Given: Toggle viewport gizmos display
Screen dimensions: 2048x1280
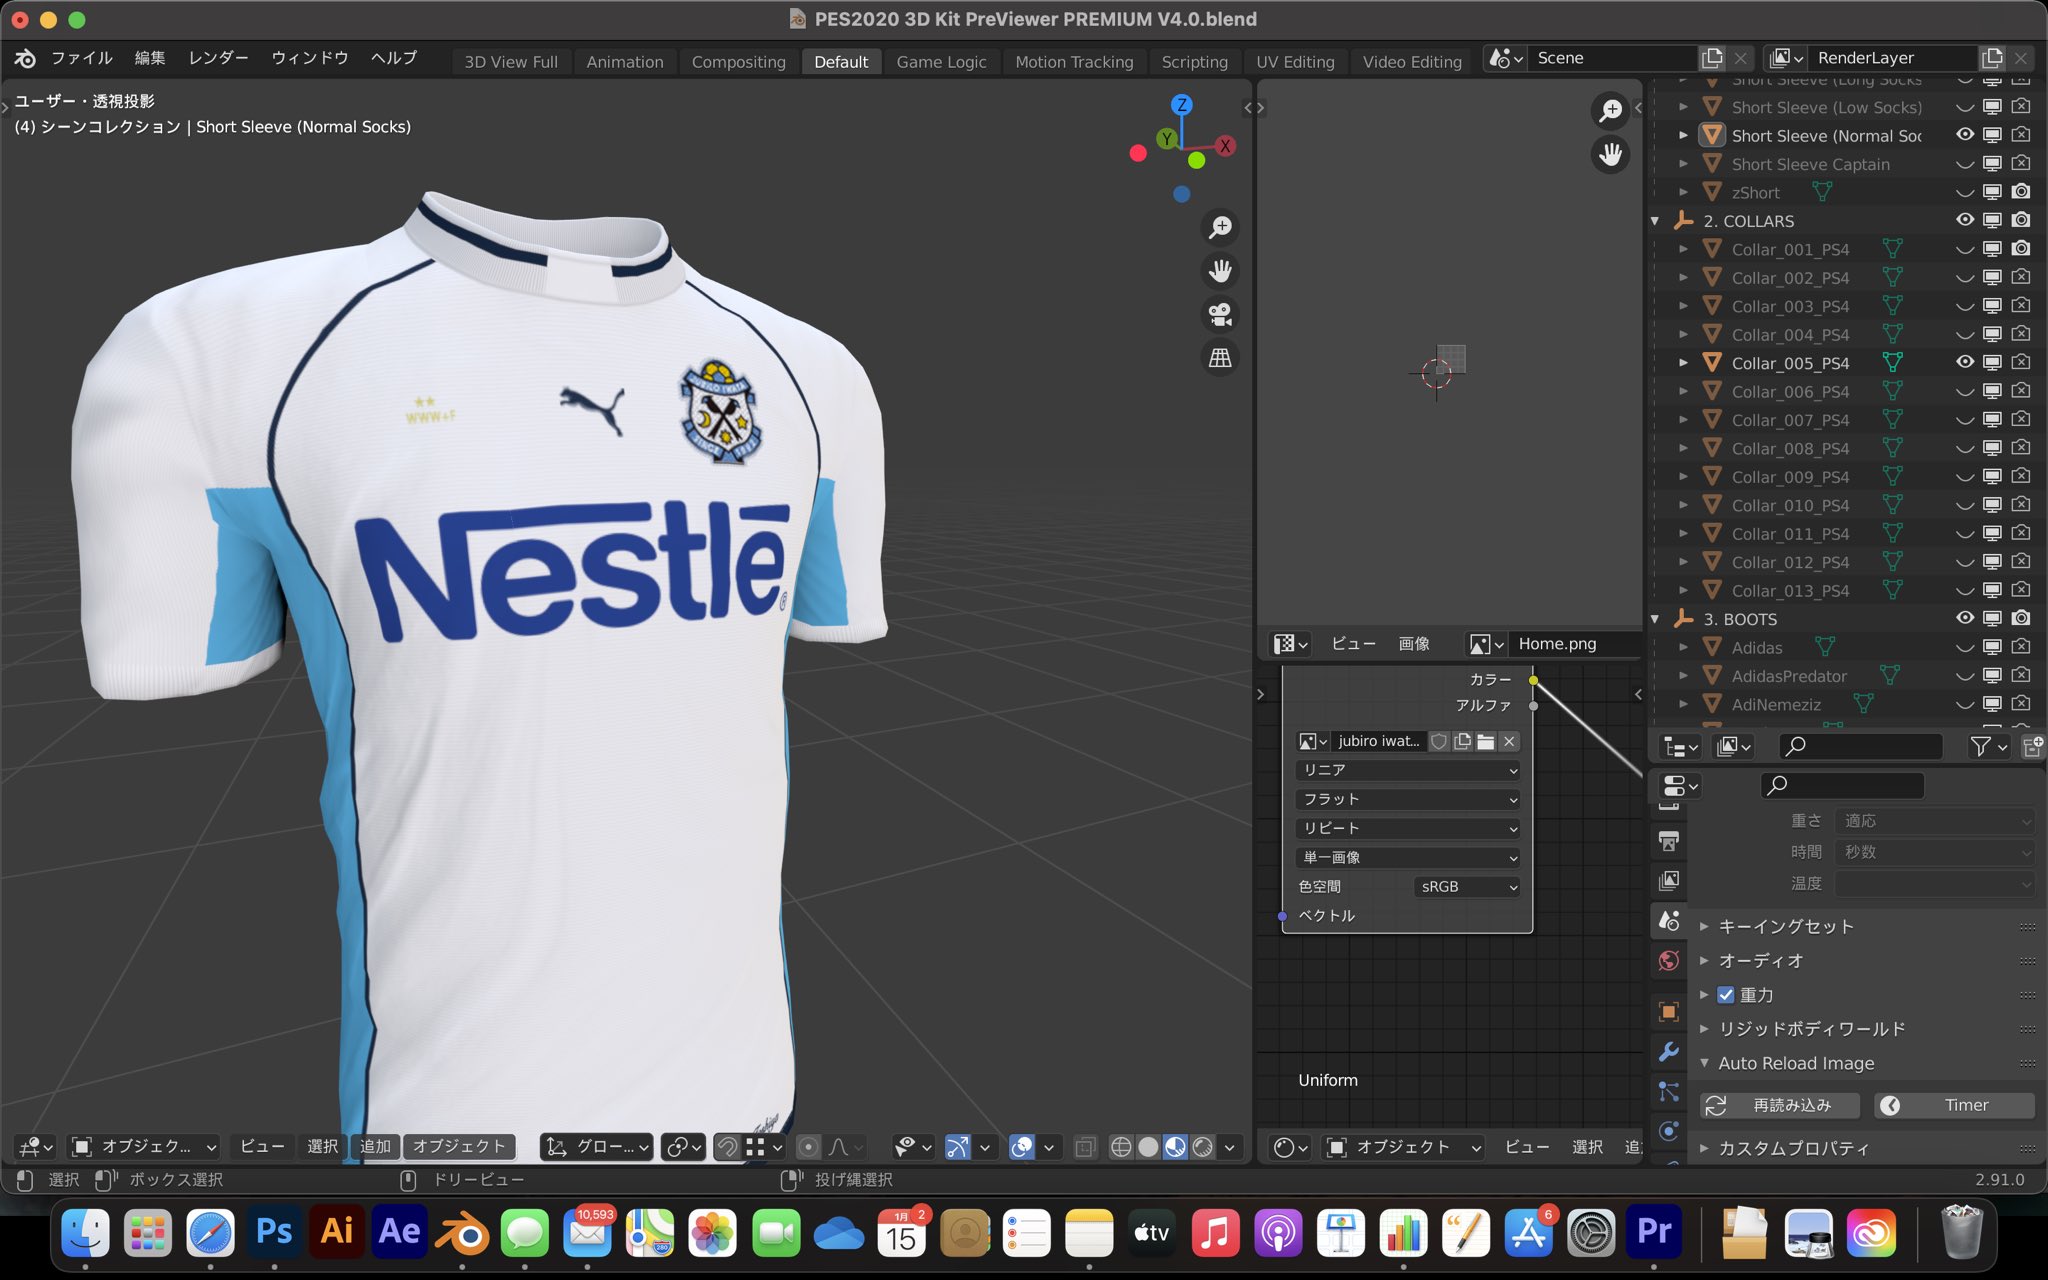Looking at the screenshot, I should (958, 1147).
